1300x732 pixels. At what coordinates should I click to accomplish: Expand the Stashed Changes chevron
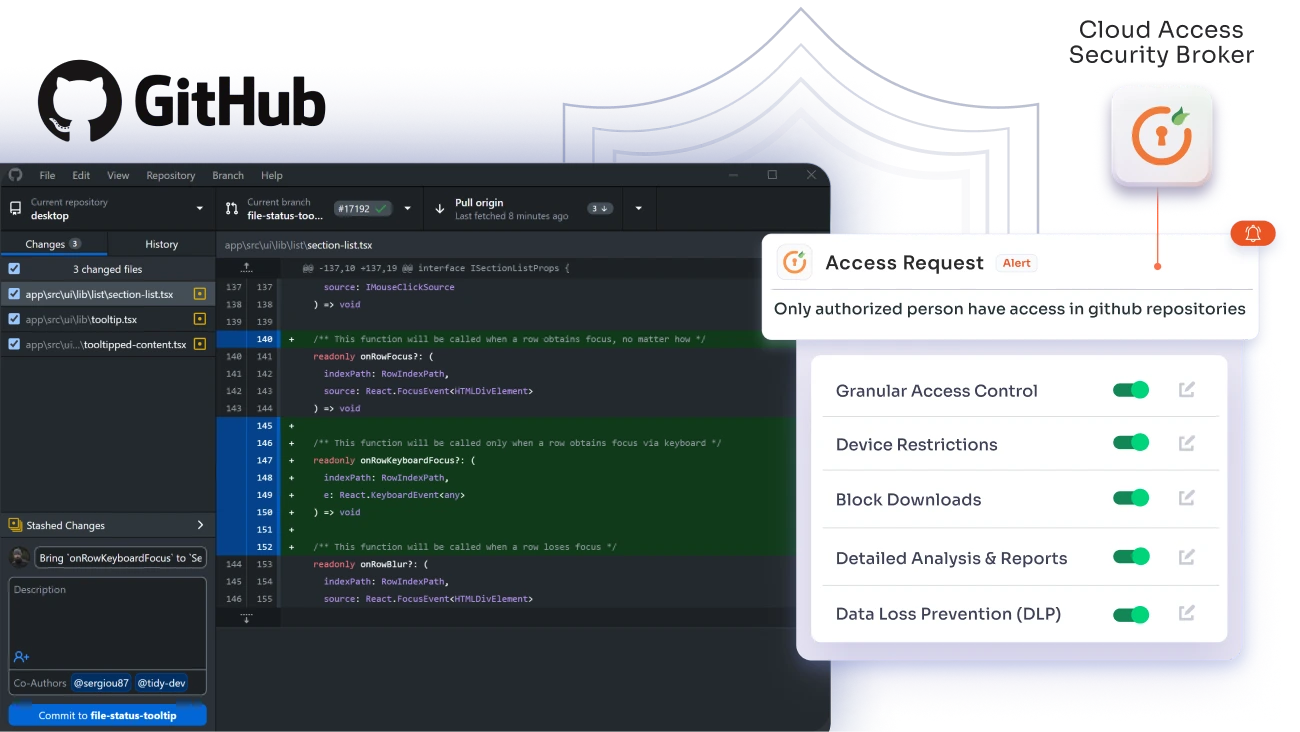(198, 524)
